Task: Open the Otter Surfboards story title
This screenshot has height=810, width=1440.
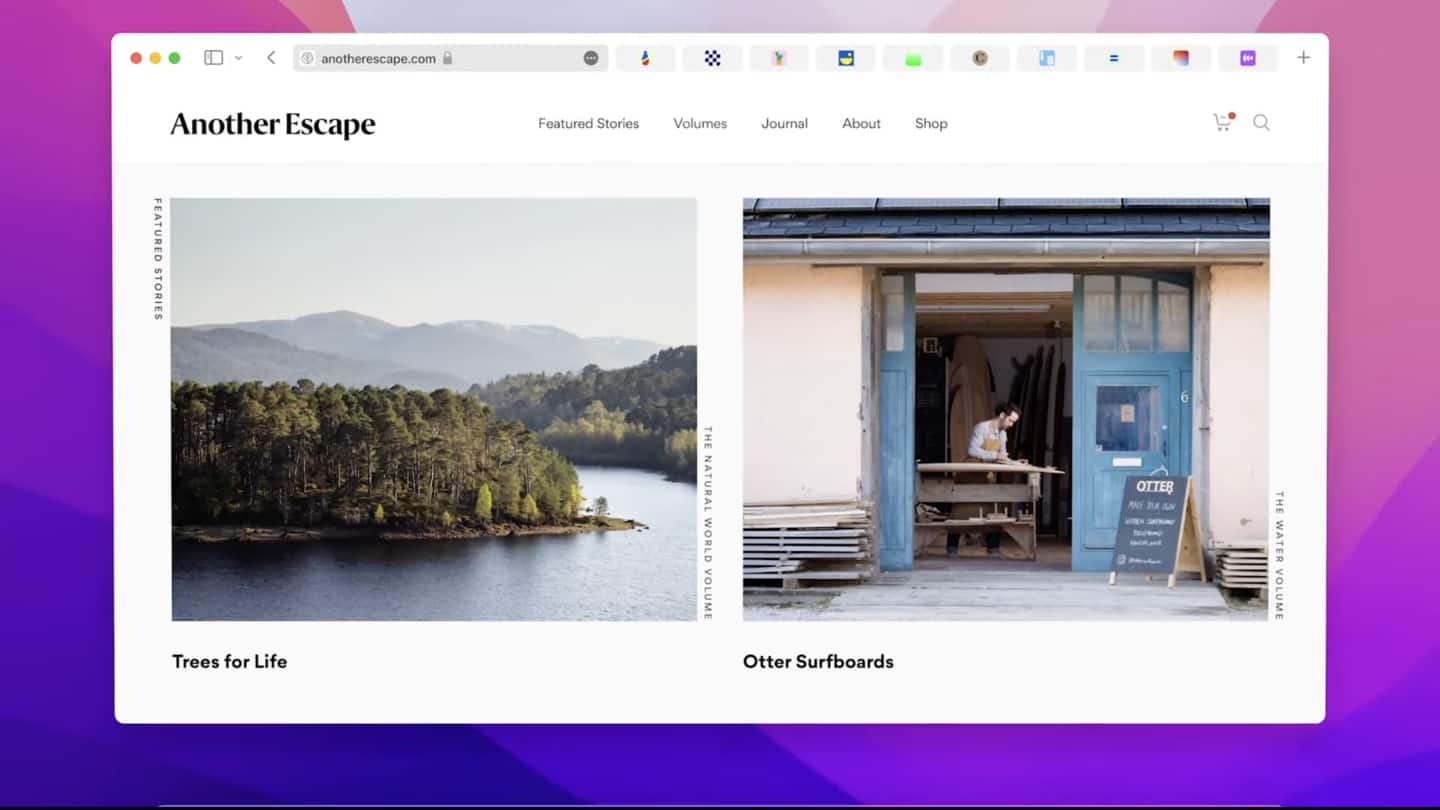Action: click(818, 661)
